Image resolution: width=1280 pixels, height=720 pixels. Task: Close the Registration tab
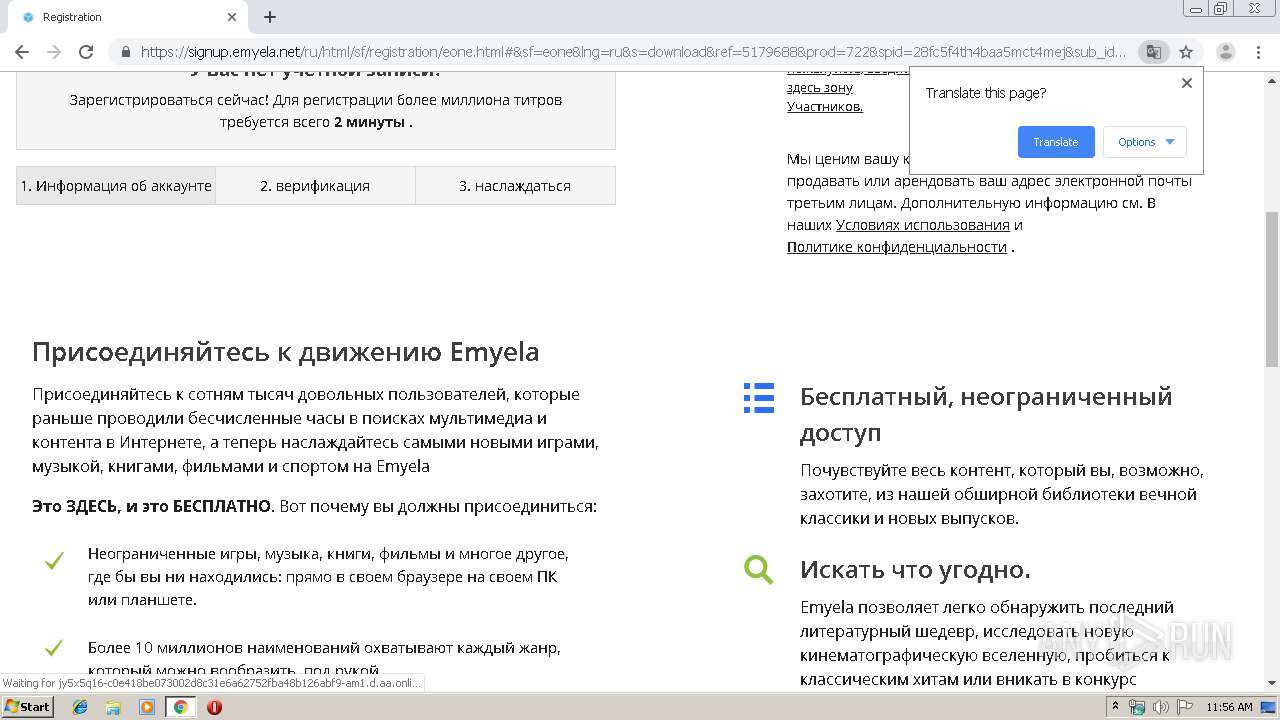232,17
